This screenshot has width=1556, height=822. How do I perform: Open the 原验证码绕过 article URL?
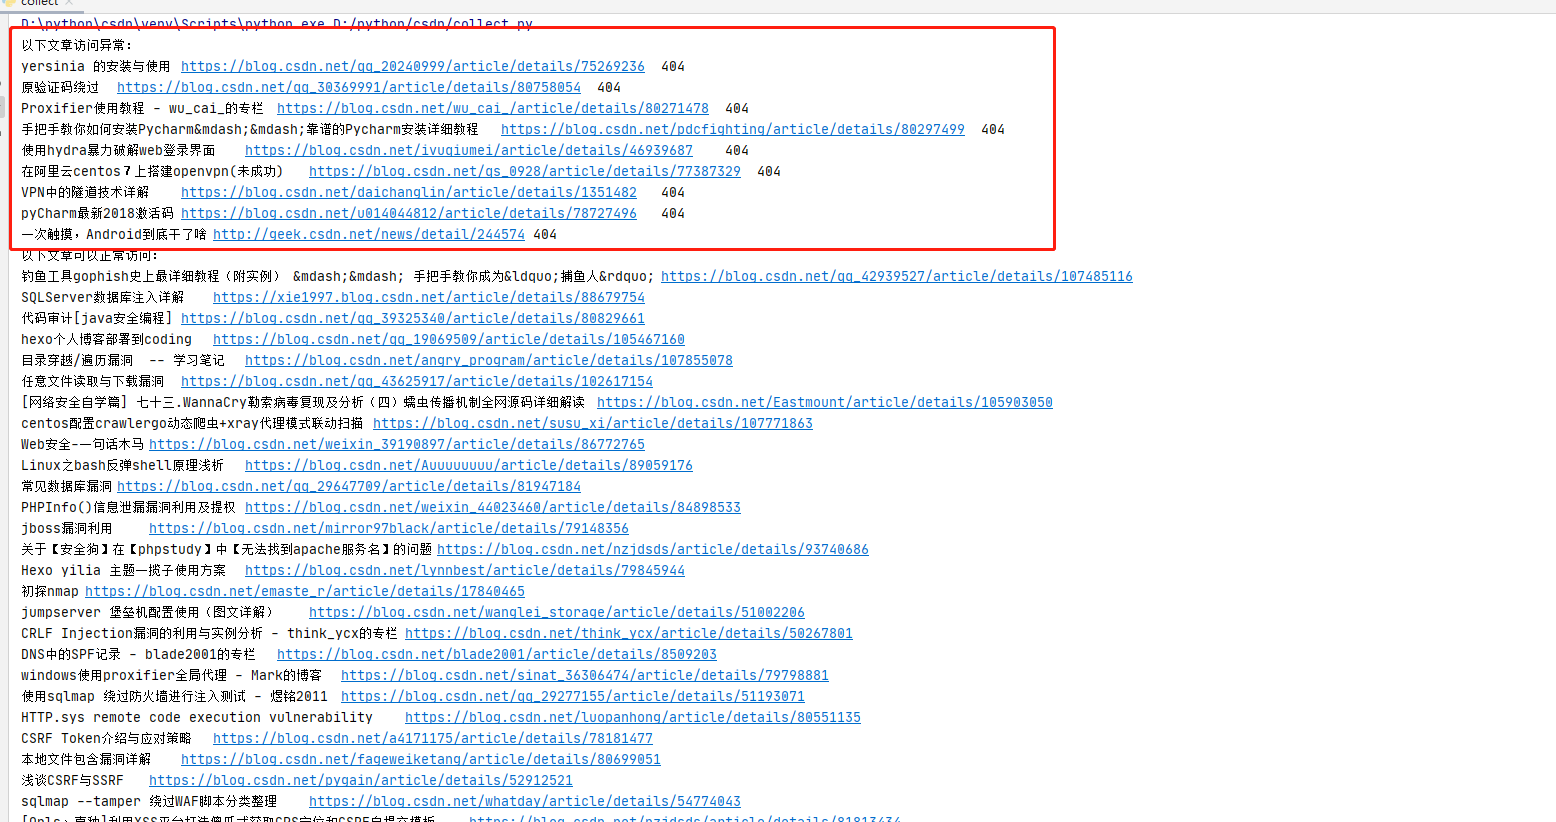[349, 87]
